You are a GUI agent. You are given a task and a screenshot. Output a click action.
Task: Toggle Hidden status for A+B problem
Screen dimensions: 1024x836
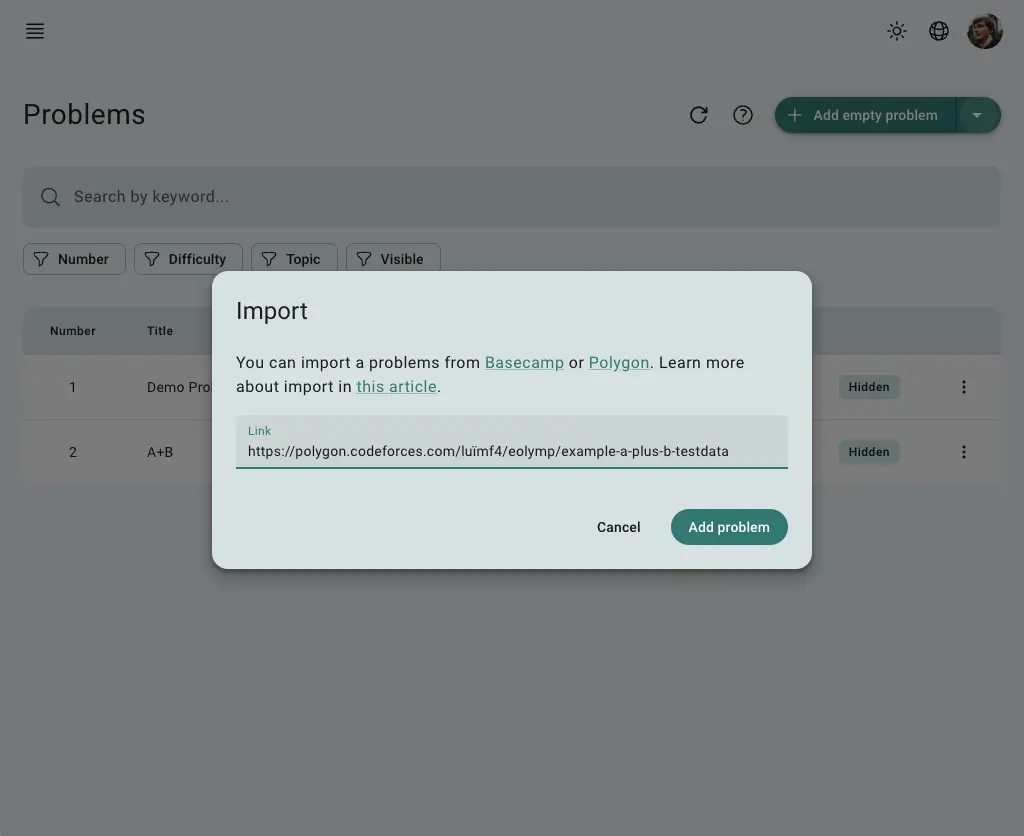[x=869, y=452]
